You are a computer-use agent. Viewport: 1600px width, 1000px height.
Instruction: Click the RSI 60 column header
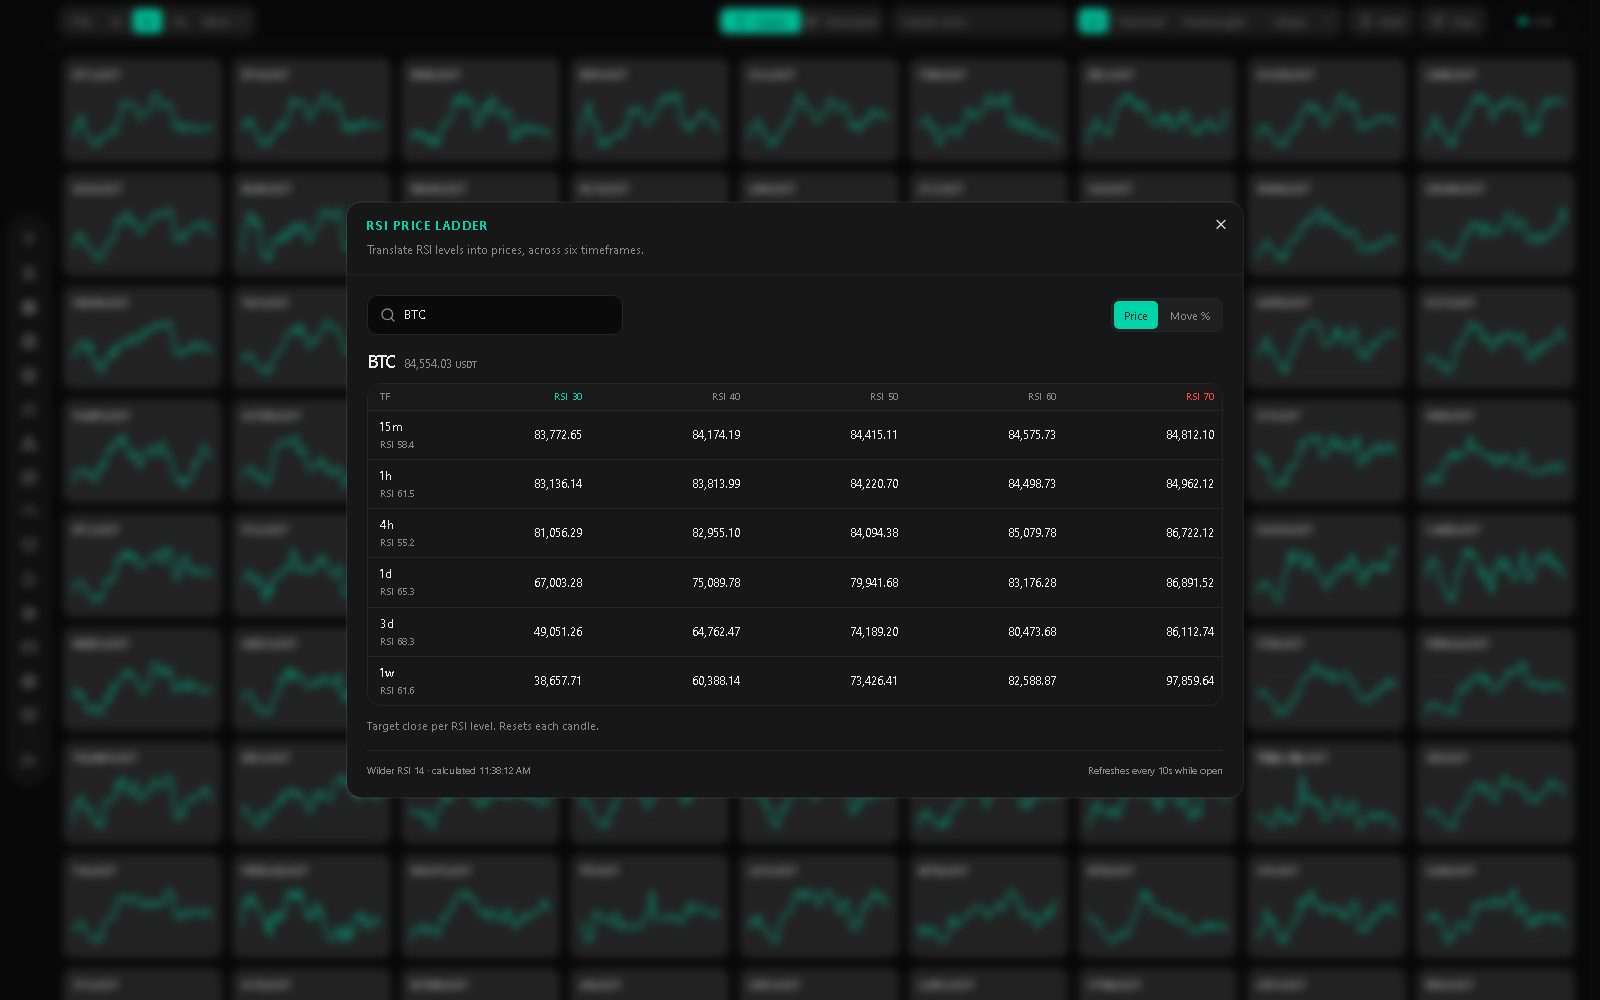pos(1042,397)
